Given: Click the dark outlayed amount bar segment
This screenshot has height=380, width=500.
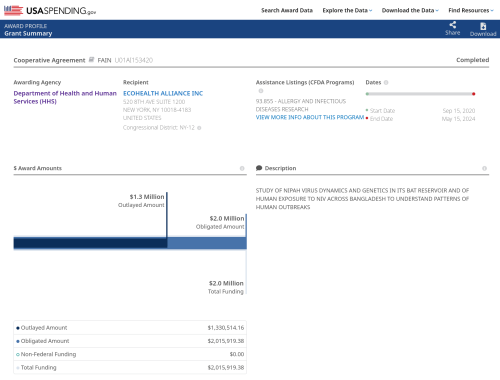Looking at the screenshot, I should pos(90,243).
